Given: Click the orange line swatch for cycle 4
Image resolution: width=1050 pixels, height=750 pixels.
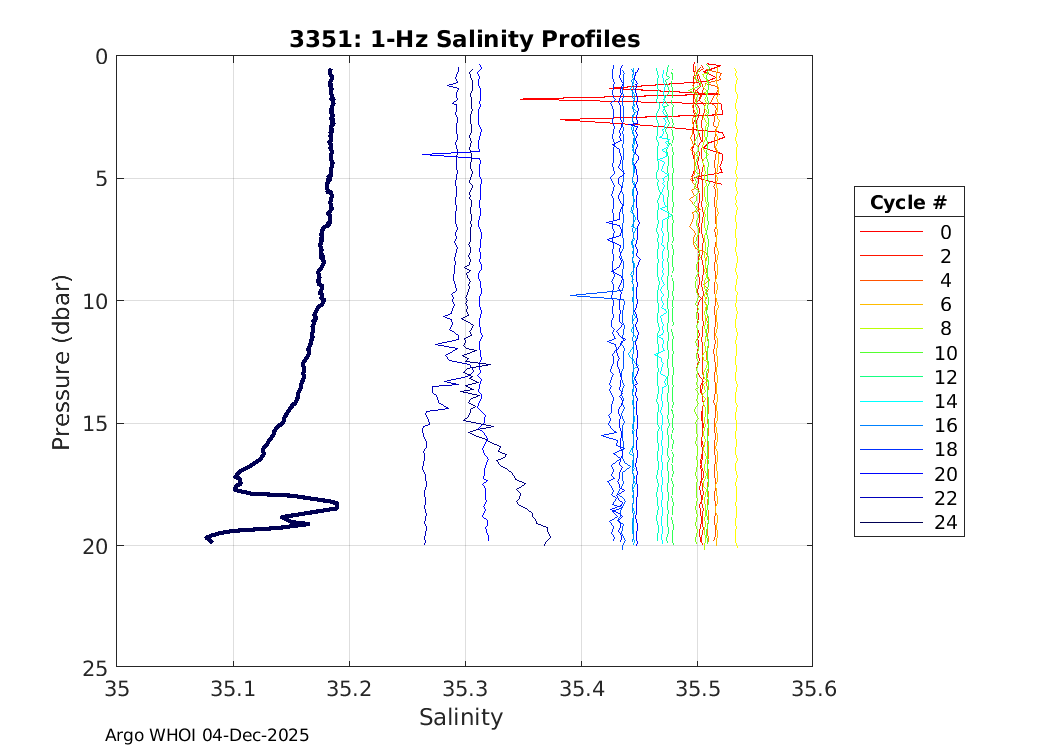Looking at the screenshot, I should point(890,281).
